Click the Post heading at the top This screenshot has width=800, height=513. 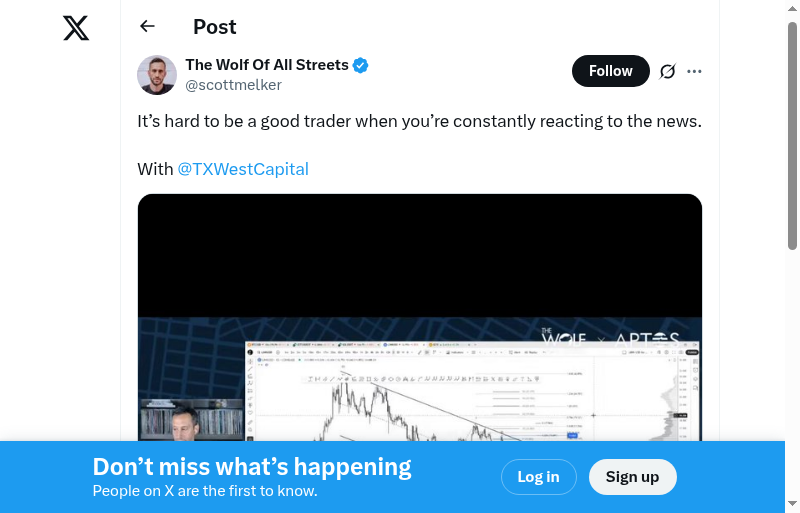pos(215,27)
